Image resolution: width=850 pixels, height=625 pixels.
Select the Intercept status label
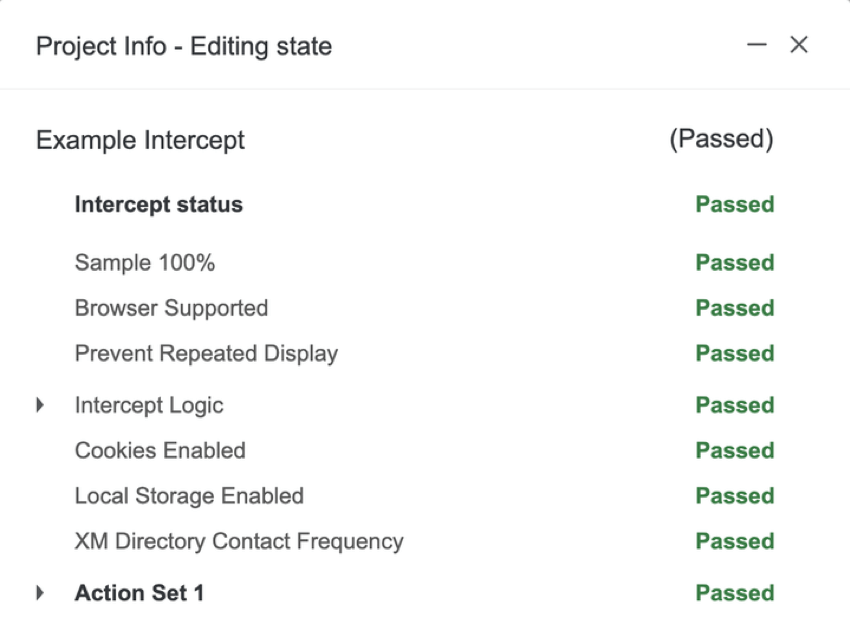tap(158, 205)
